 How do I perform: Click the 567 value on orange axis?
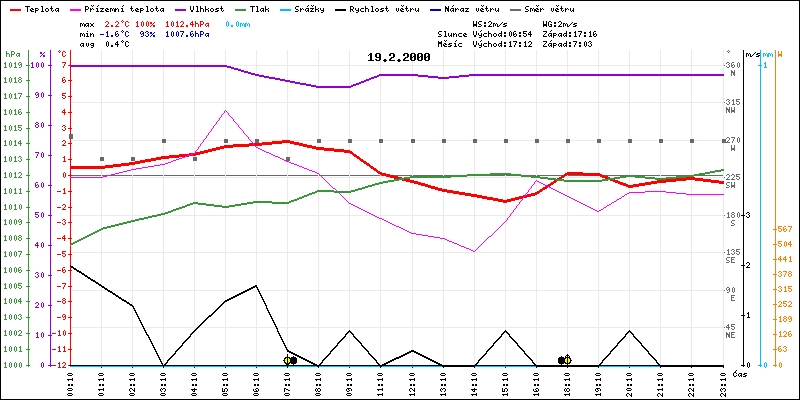pos(784,229)
